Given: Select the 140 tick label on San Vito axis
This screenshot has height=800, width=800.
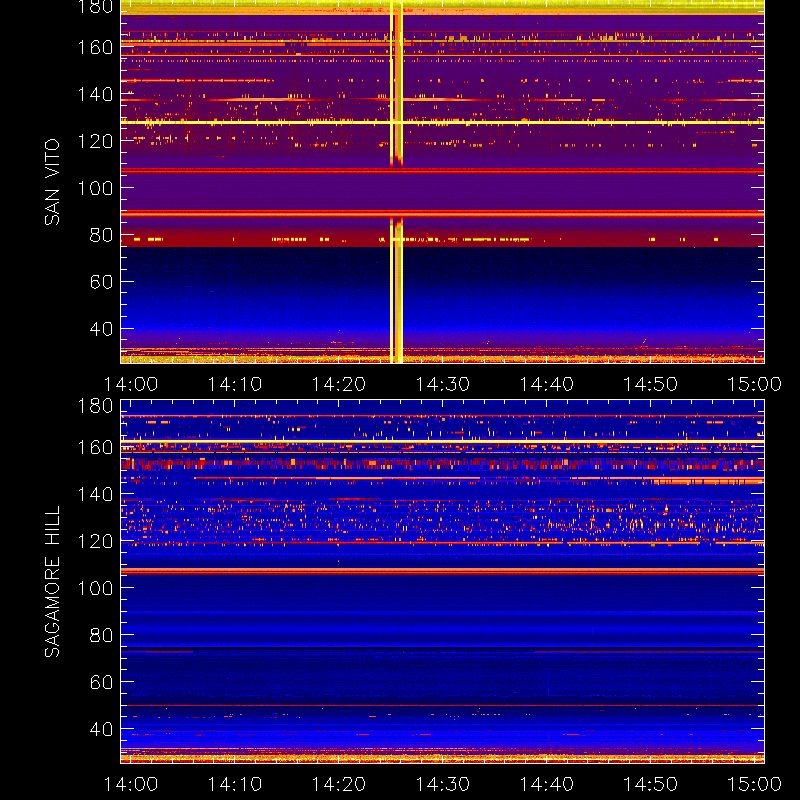Looking at the screenshot, I should (x=95, y=94).
